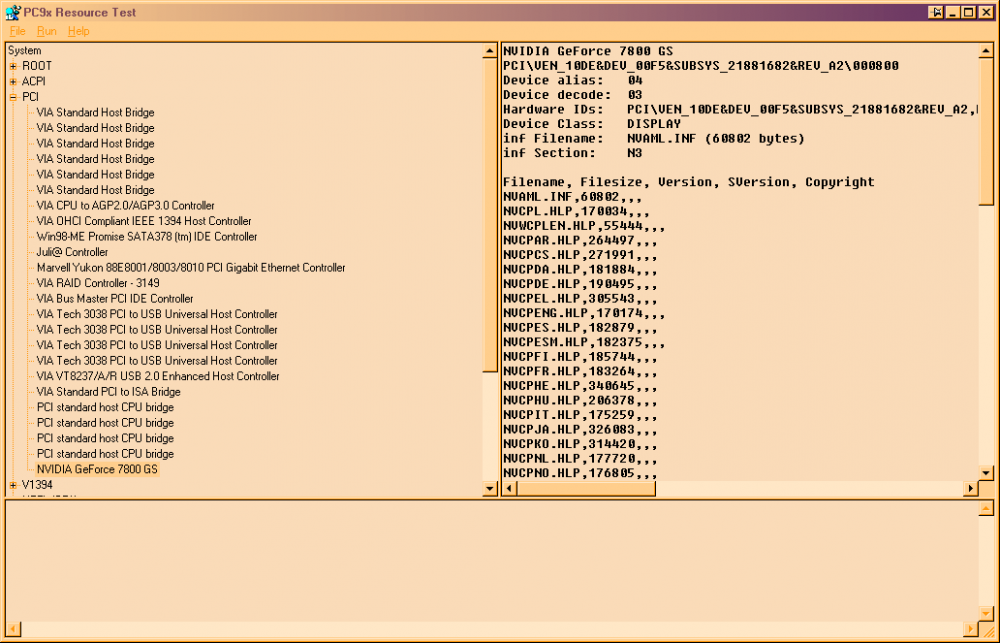Image resolution: width=1000 pixels, height=643 pixels.
Task: Select Marvell Yukon Gigabit Ethernet Controller entry
Action: click(x=190, y=268)
